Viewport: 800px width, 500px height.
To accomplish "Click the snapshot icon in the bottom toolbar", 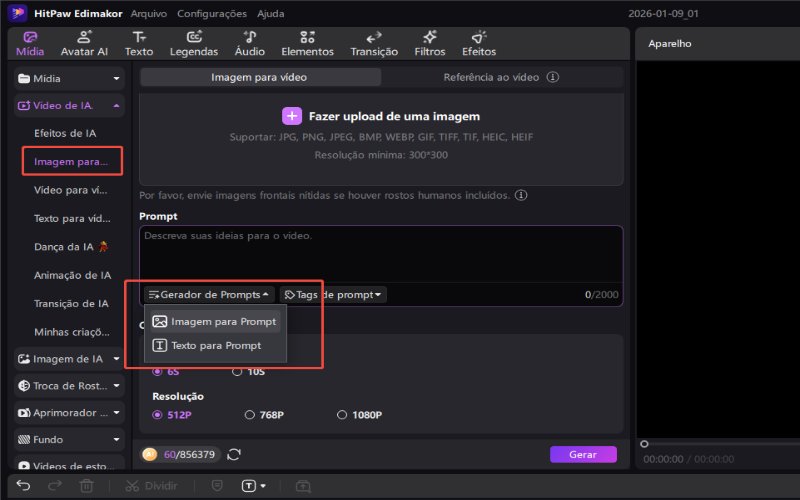I will 303,486.
